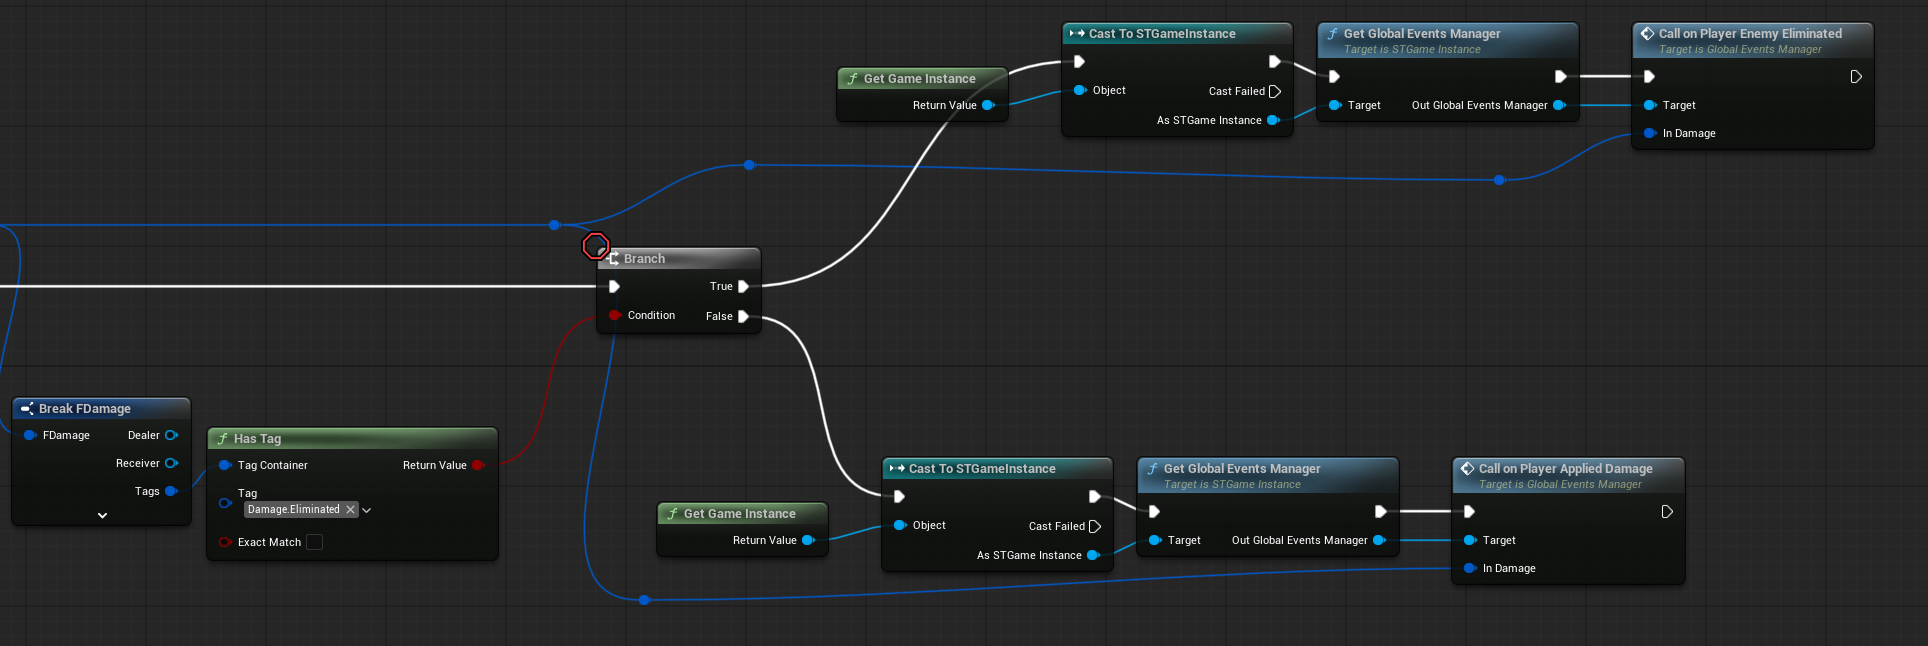The image size is (1928, 646).
Task: Clear the Damage.Eliminated tag with X
Action: [350, 510]
